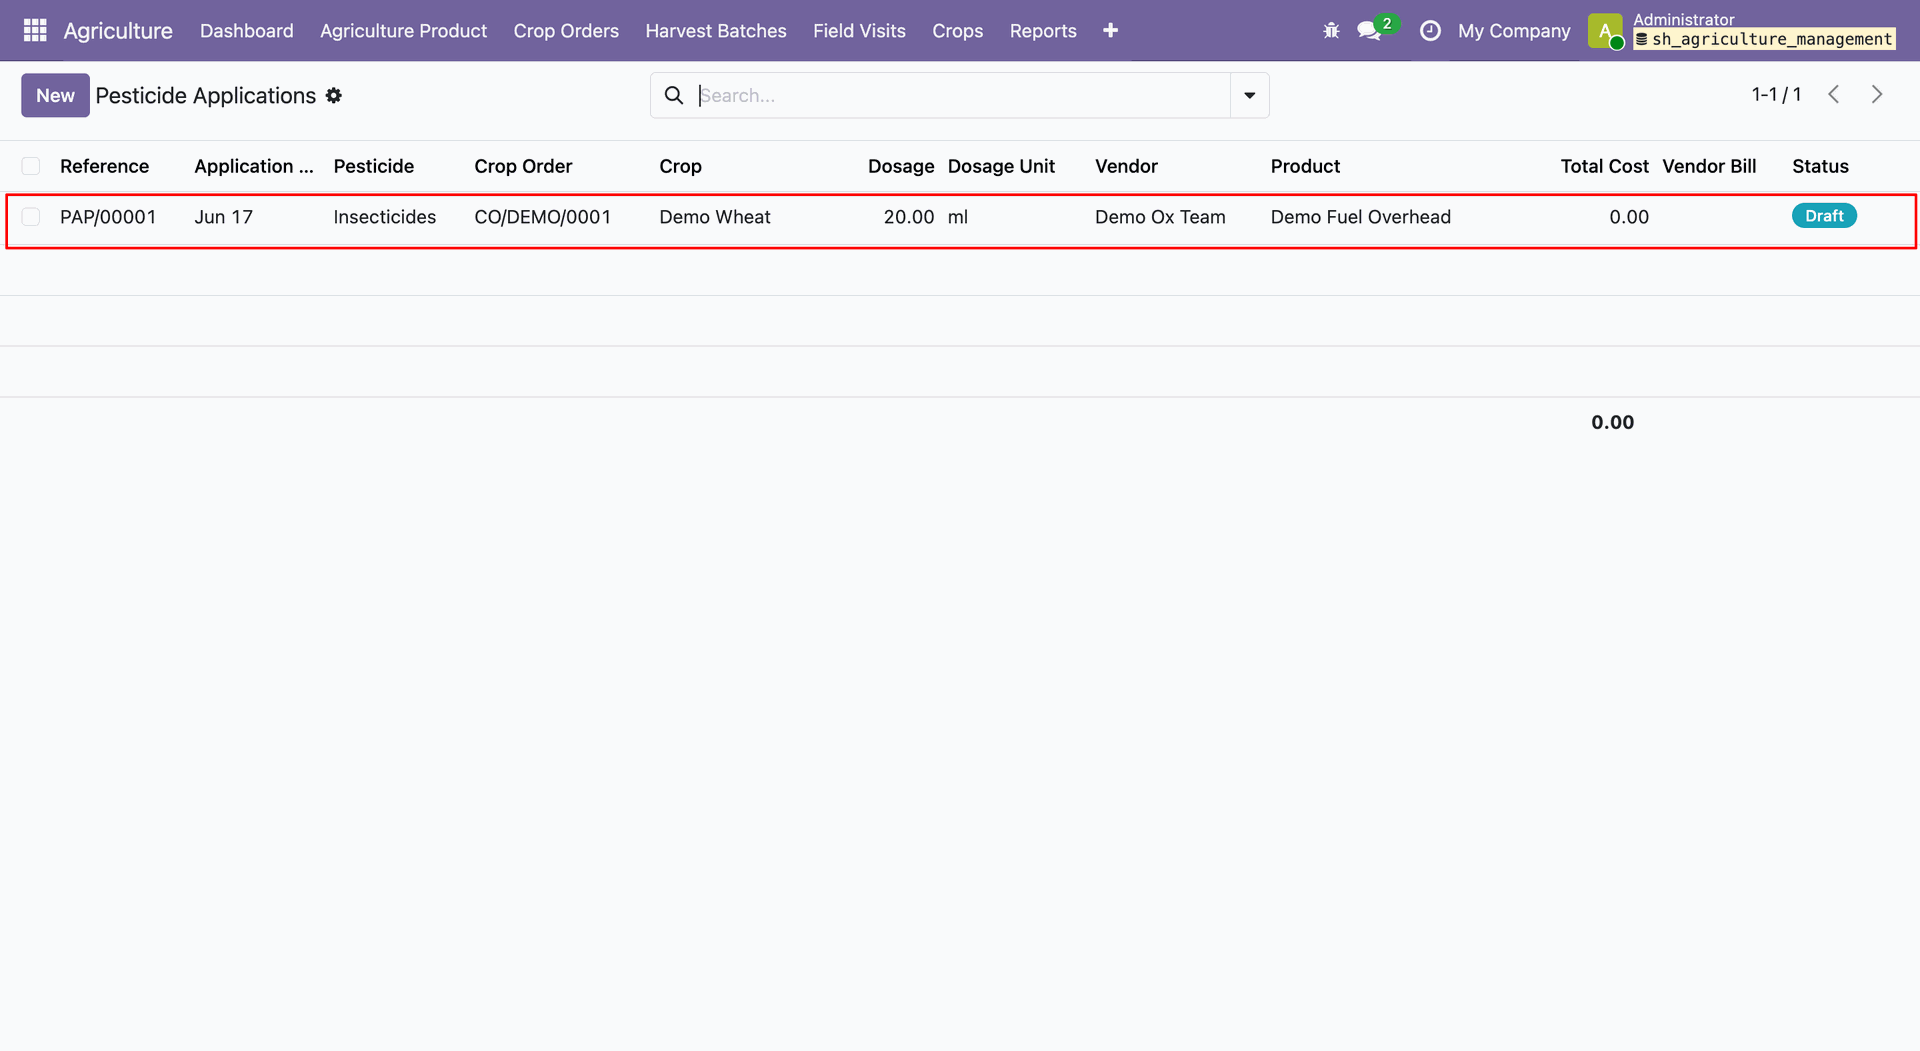Image resolution: width=1920 pixels, height=1051 pixels.
Task: Click into the Search input field
Action: click(x=963, y=96)
